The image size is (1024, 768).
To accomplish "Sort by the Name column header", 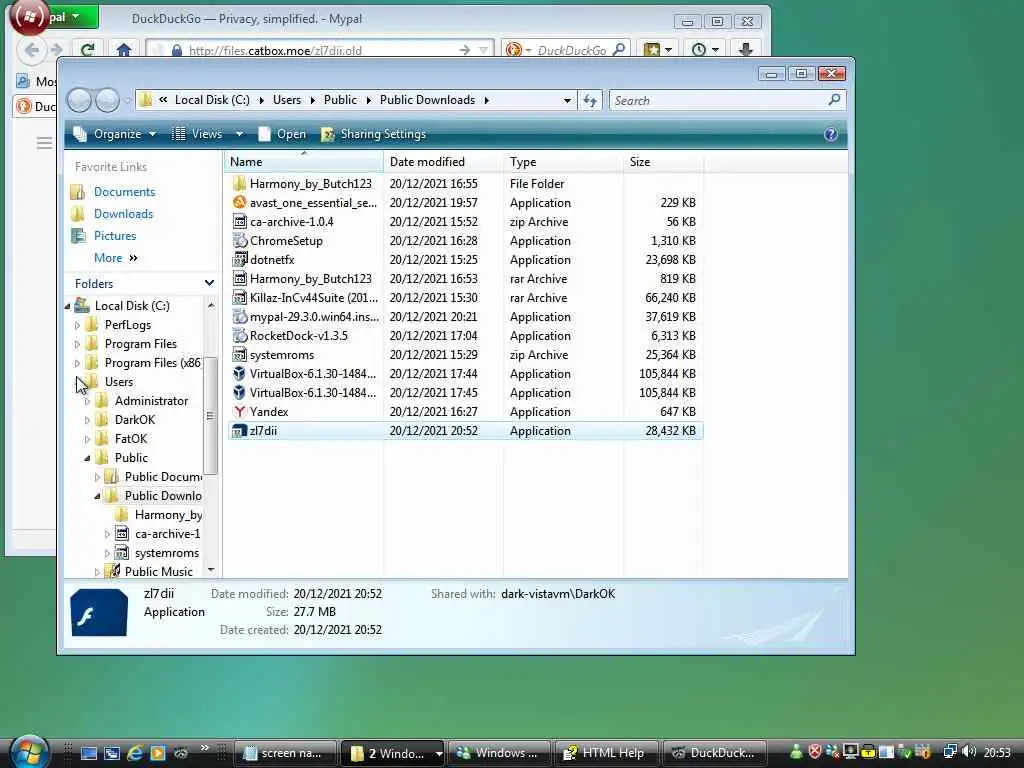I will (304, 162).
